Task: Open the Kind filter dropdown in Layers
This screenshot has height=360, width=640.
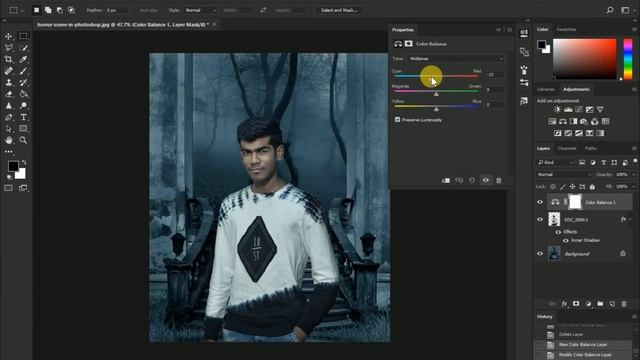Action: tap(556, 162)
